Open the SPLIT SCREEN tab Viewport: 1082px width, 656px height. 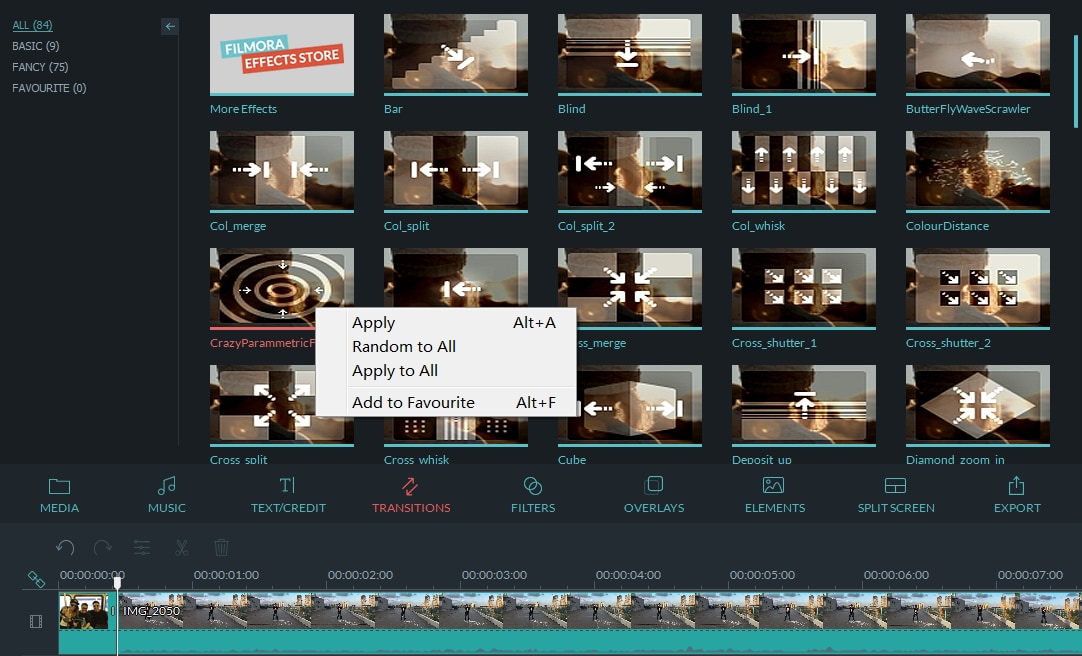896,495
